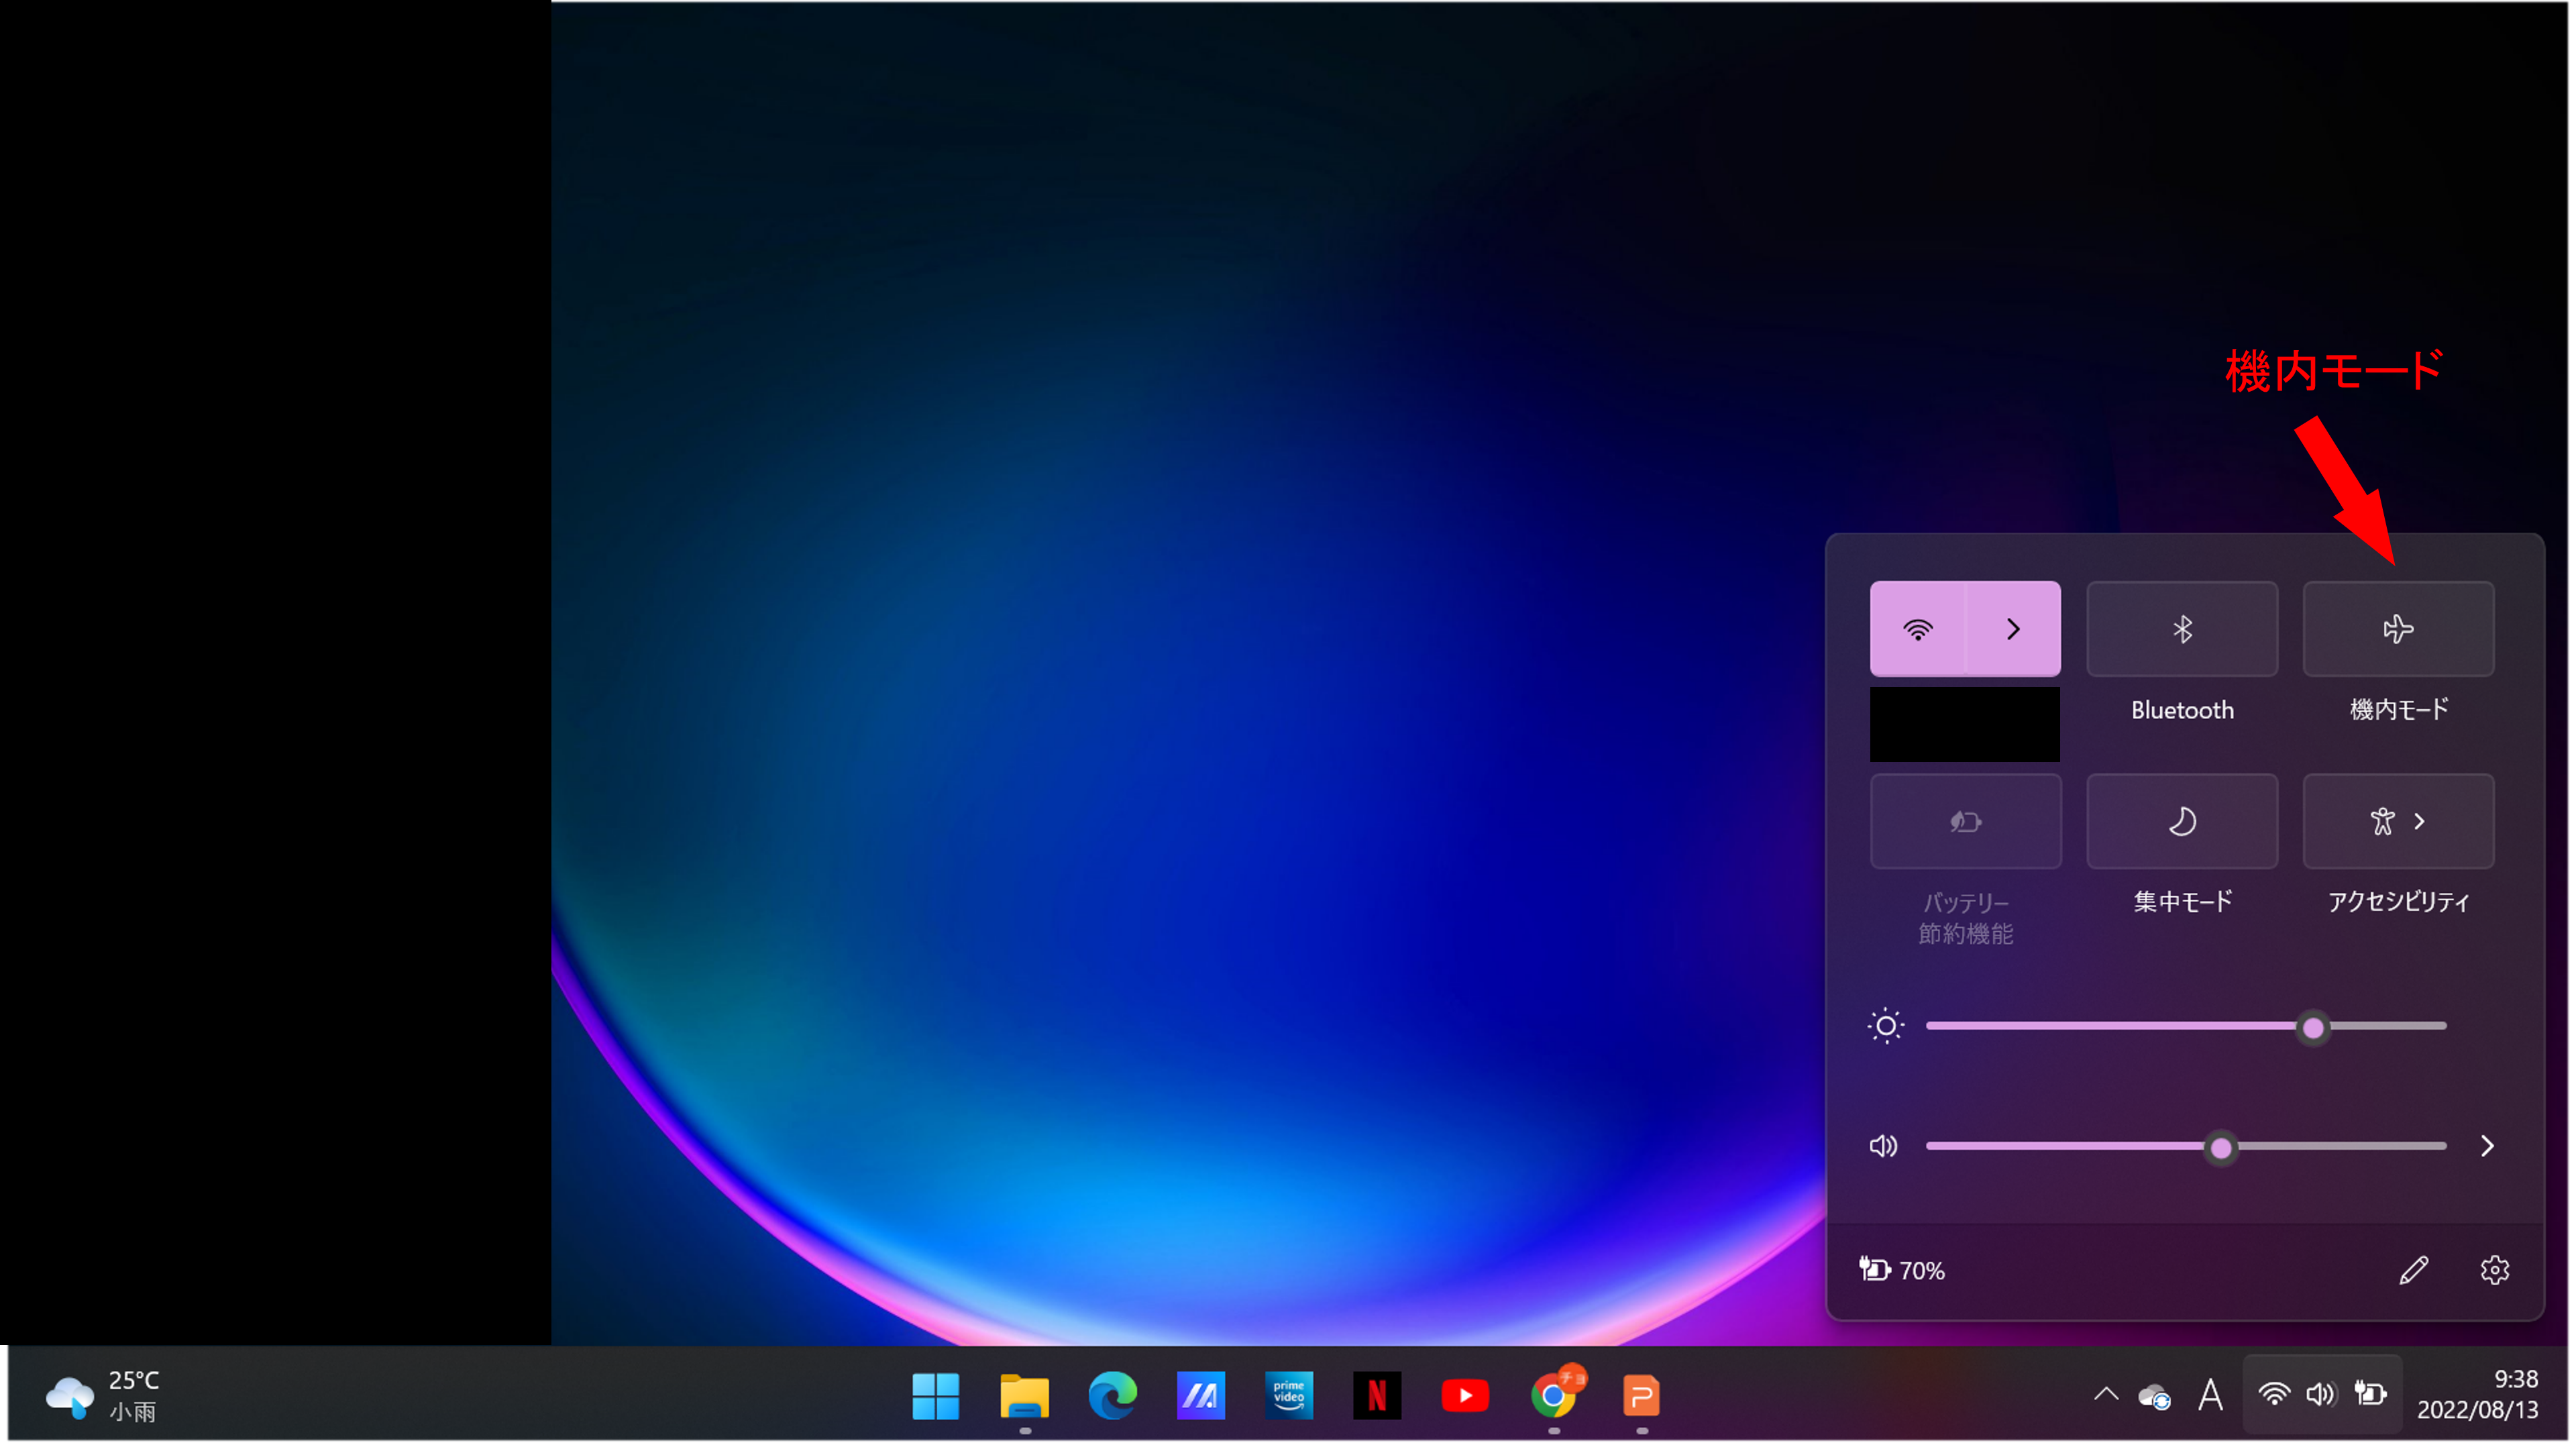Turn on focus mode (集中モード)
2576x1449 pixels.
click(2182, 821)
